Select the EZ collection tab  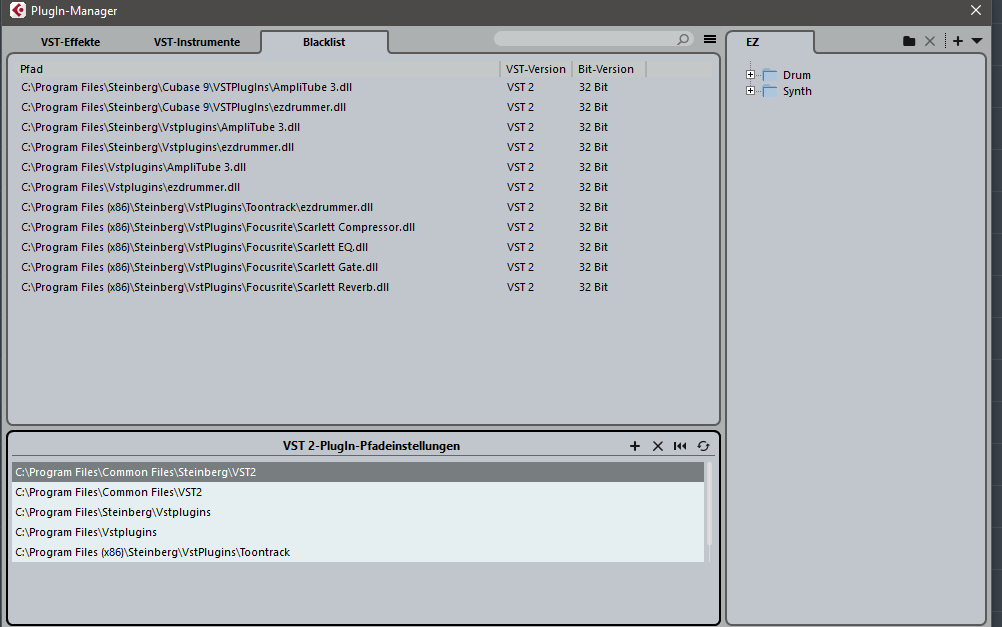(x=770, y=42)
